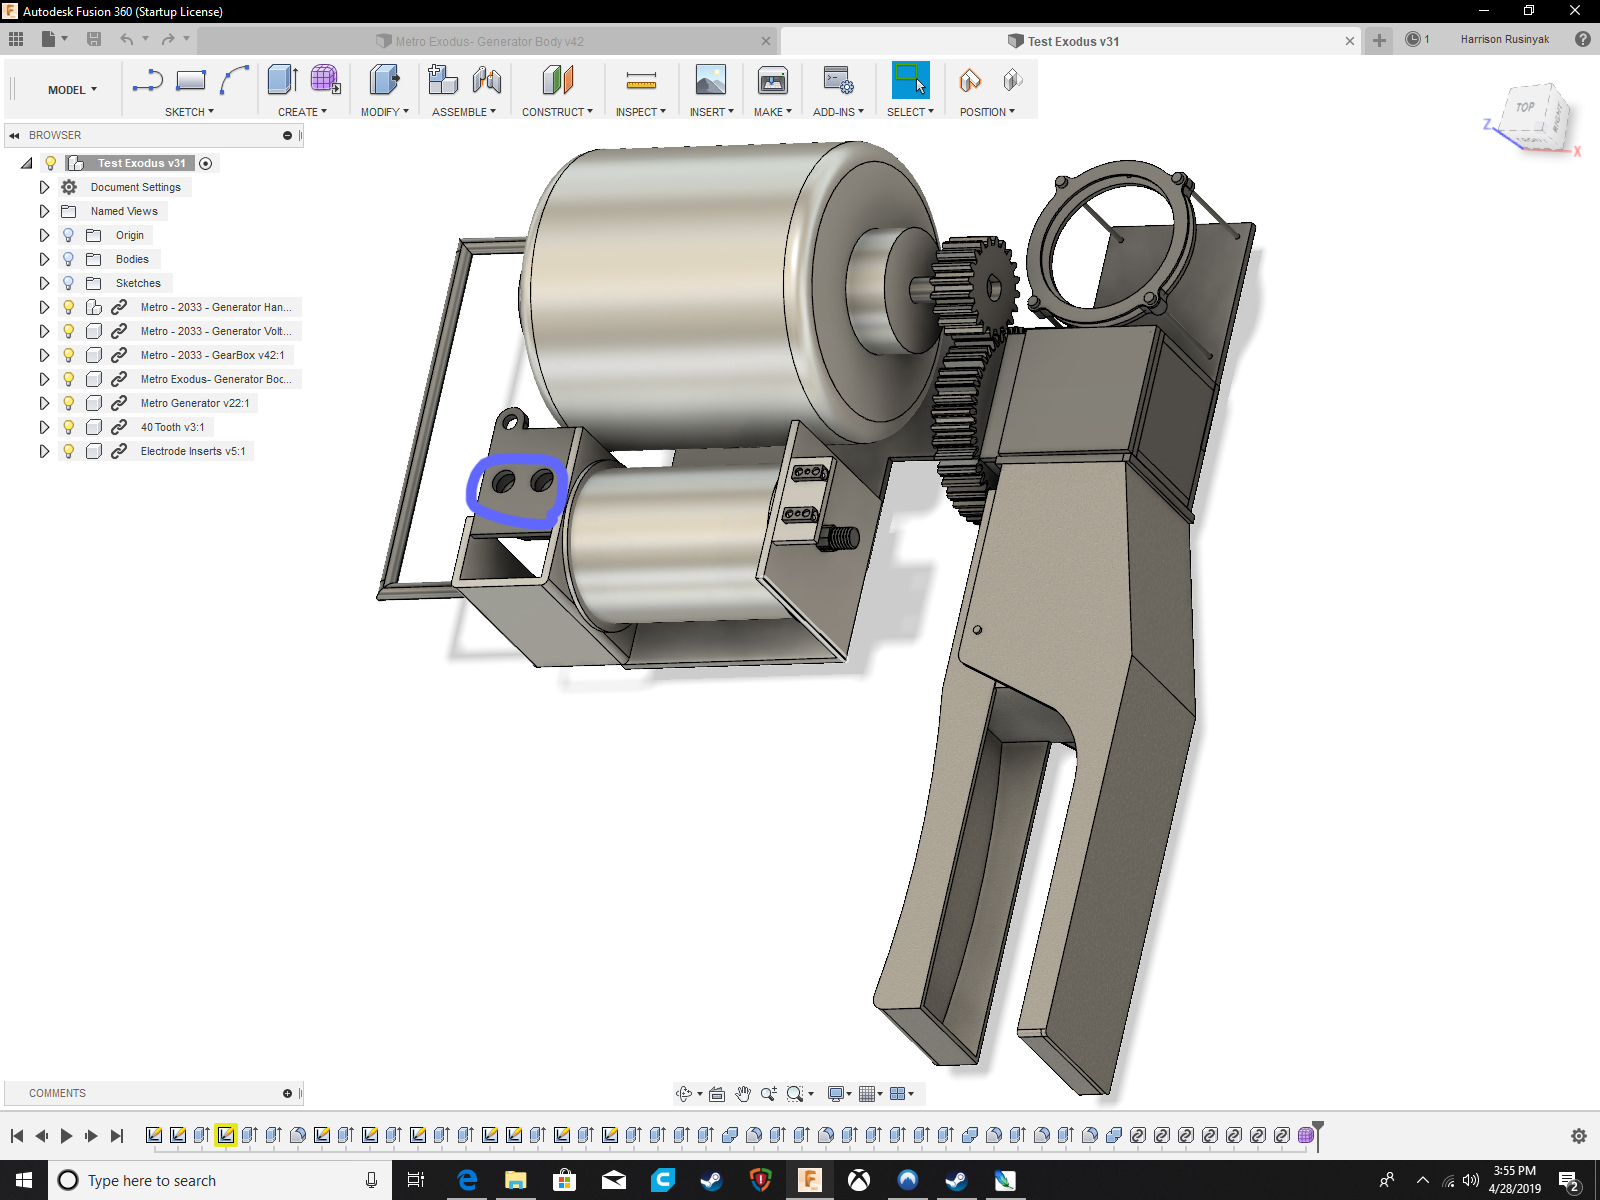Open the SKETCH menu

189,112
